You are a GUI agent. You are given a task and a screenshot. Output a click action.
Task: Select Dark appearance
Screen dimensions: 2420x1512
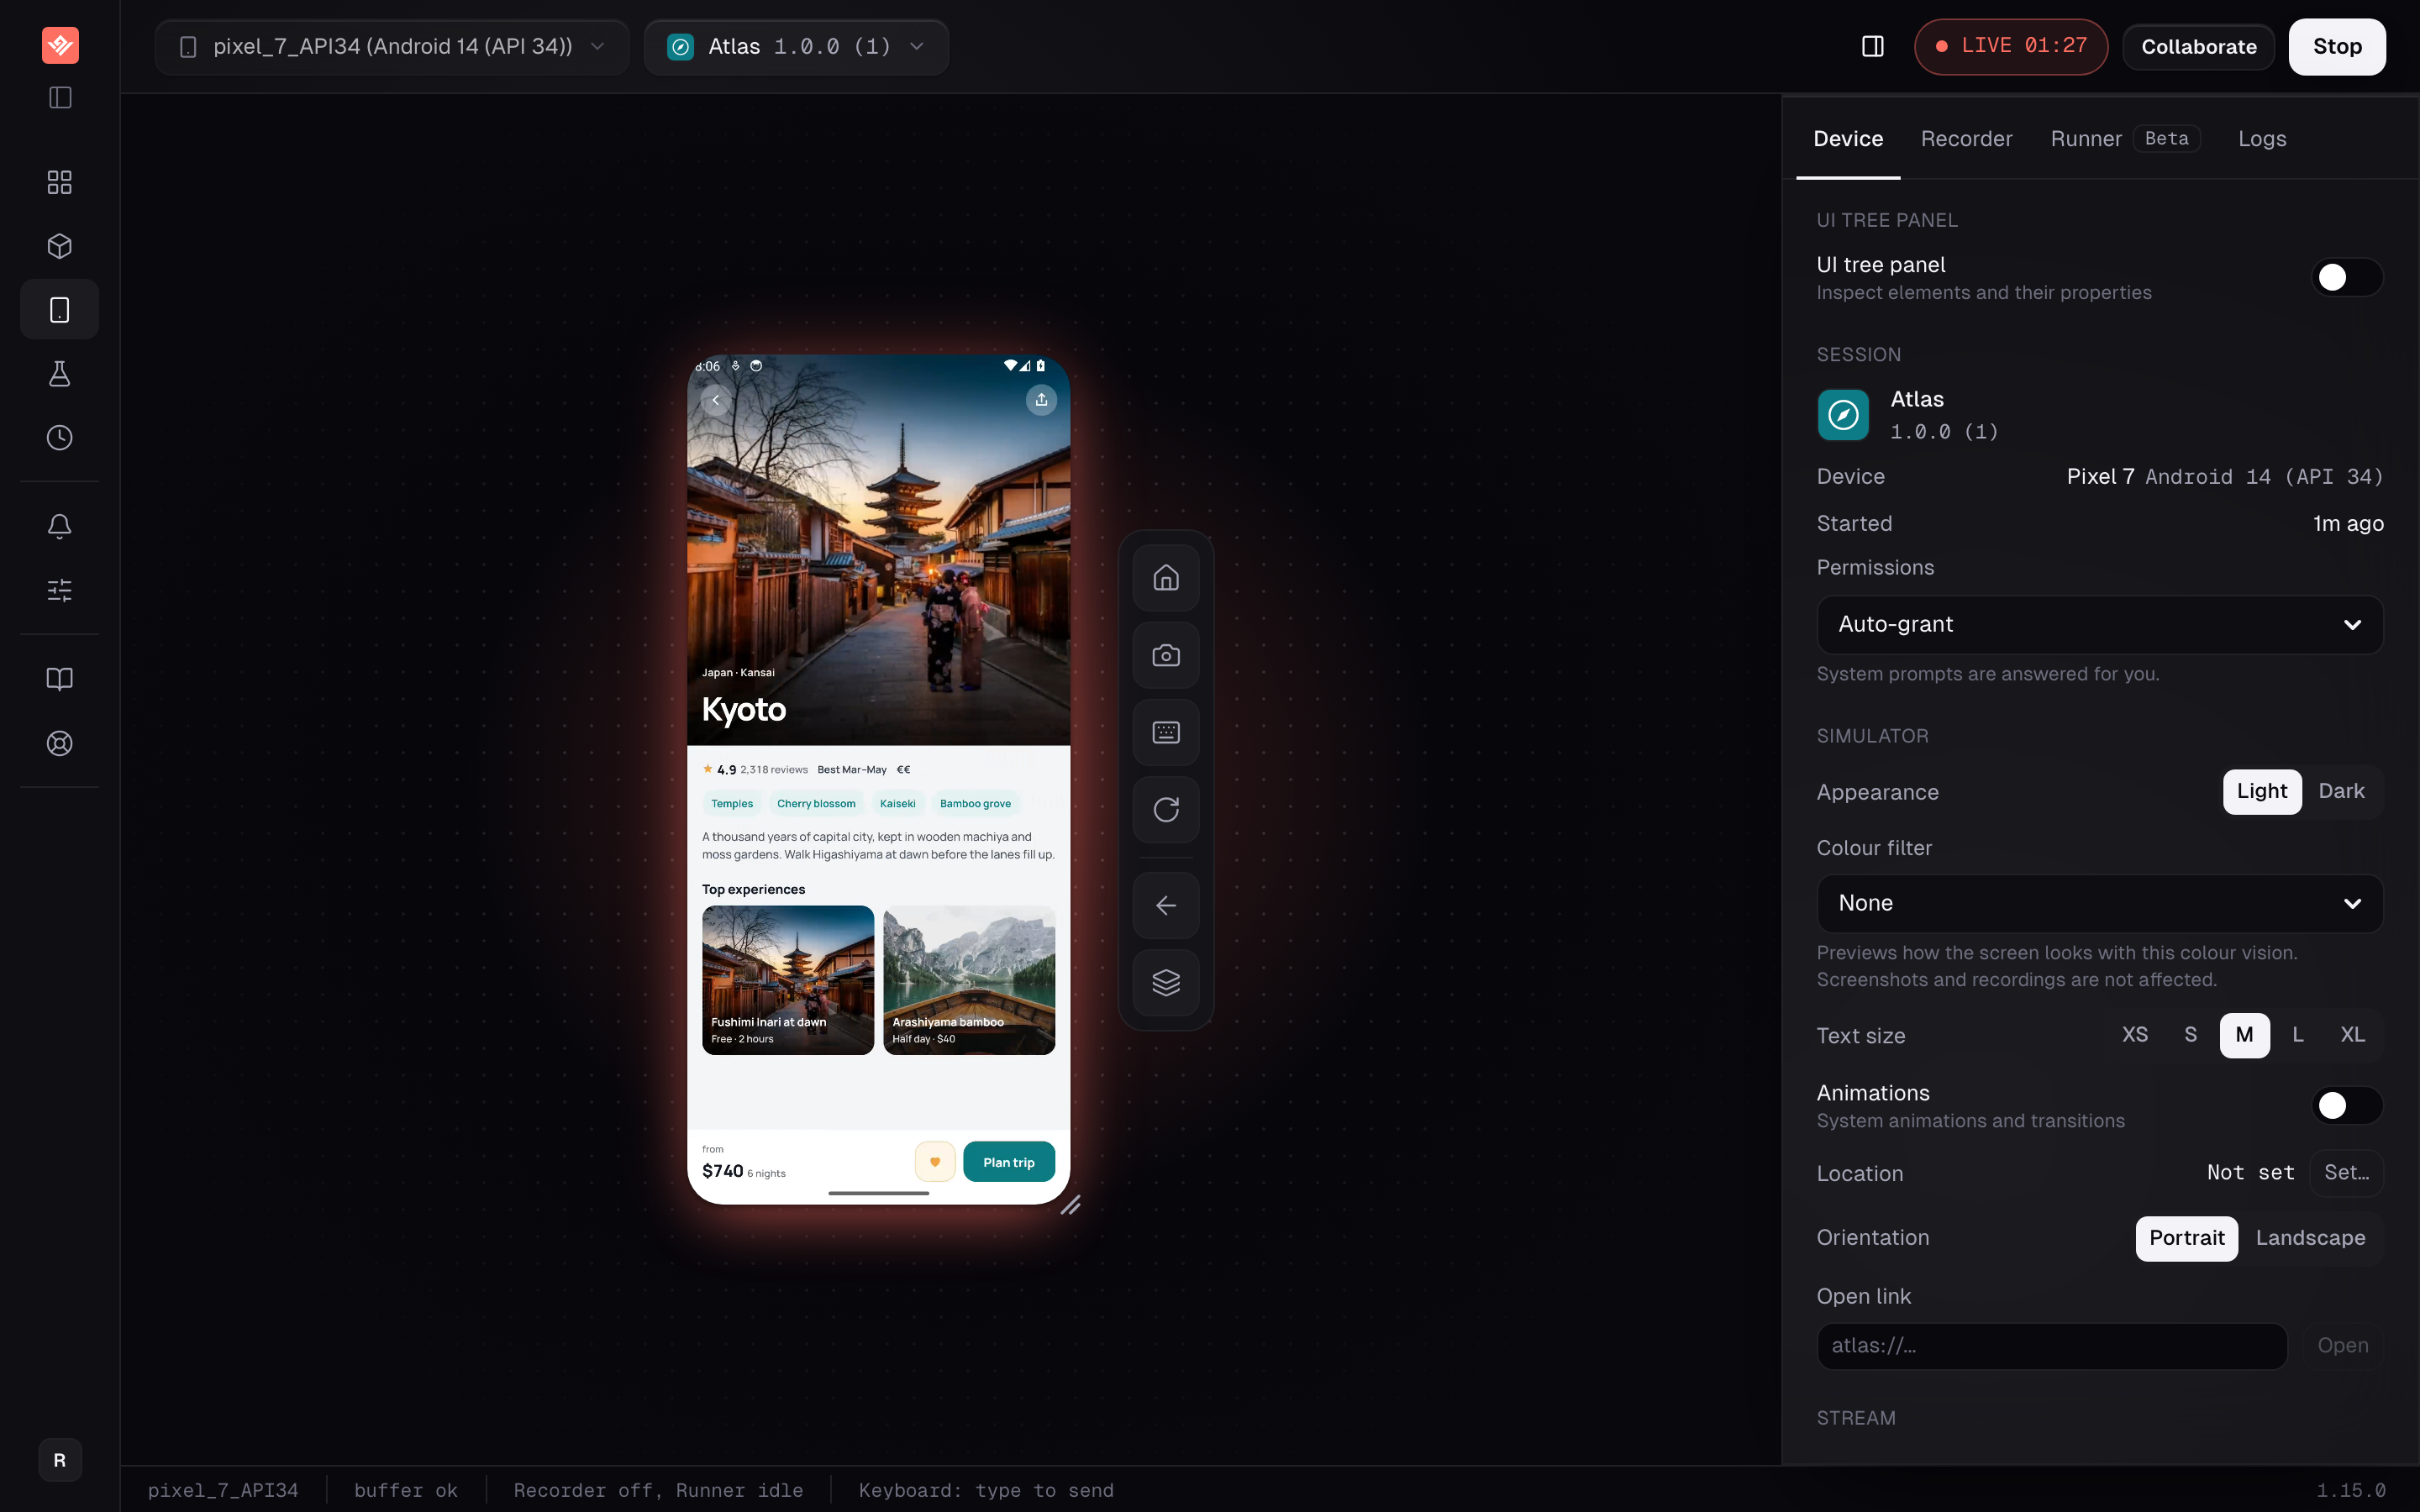tap(2341, 791)
